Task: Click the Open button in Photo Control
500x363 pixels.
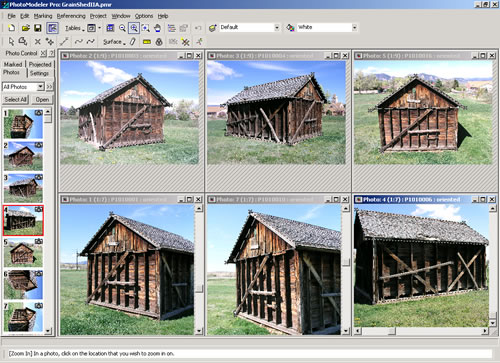Action: coord(42,99)
